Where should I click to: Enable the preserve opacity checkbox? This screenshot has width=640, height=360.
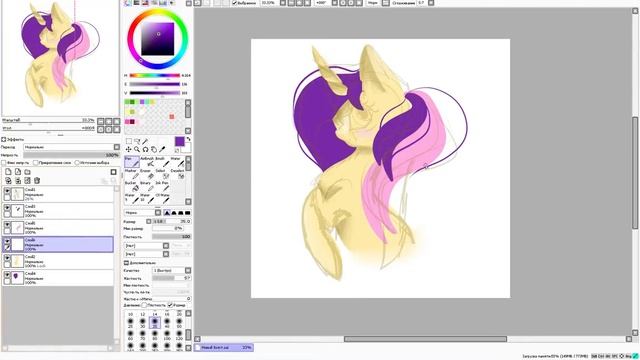pyautogui.click(x=4, y=162)
